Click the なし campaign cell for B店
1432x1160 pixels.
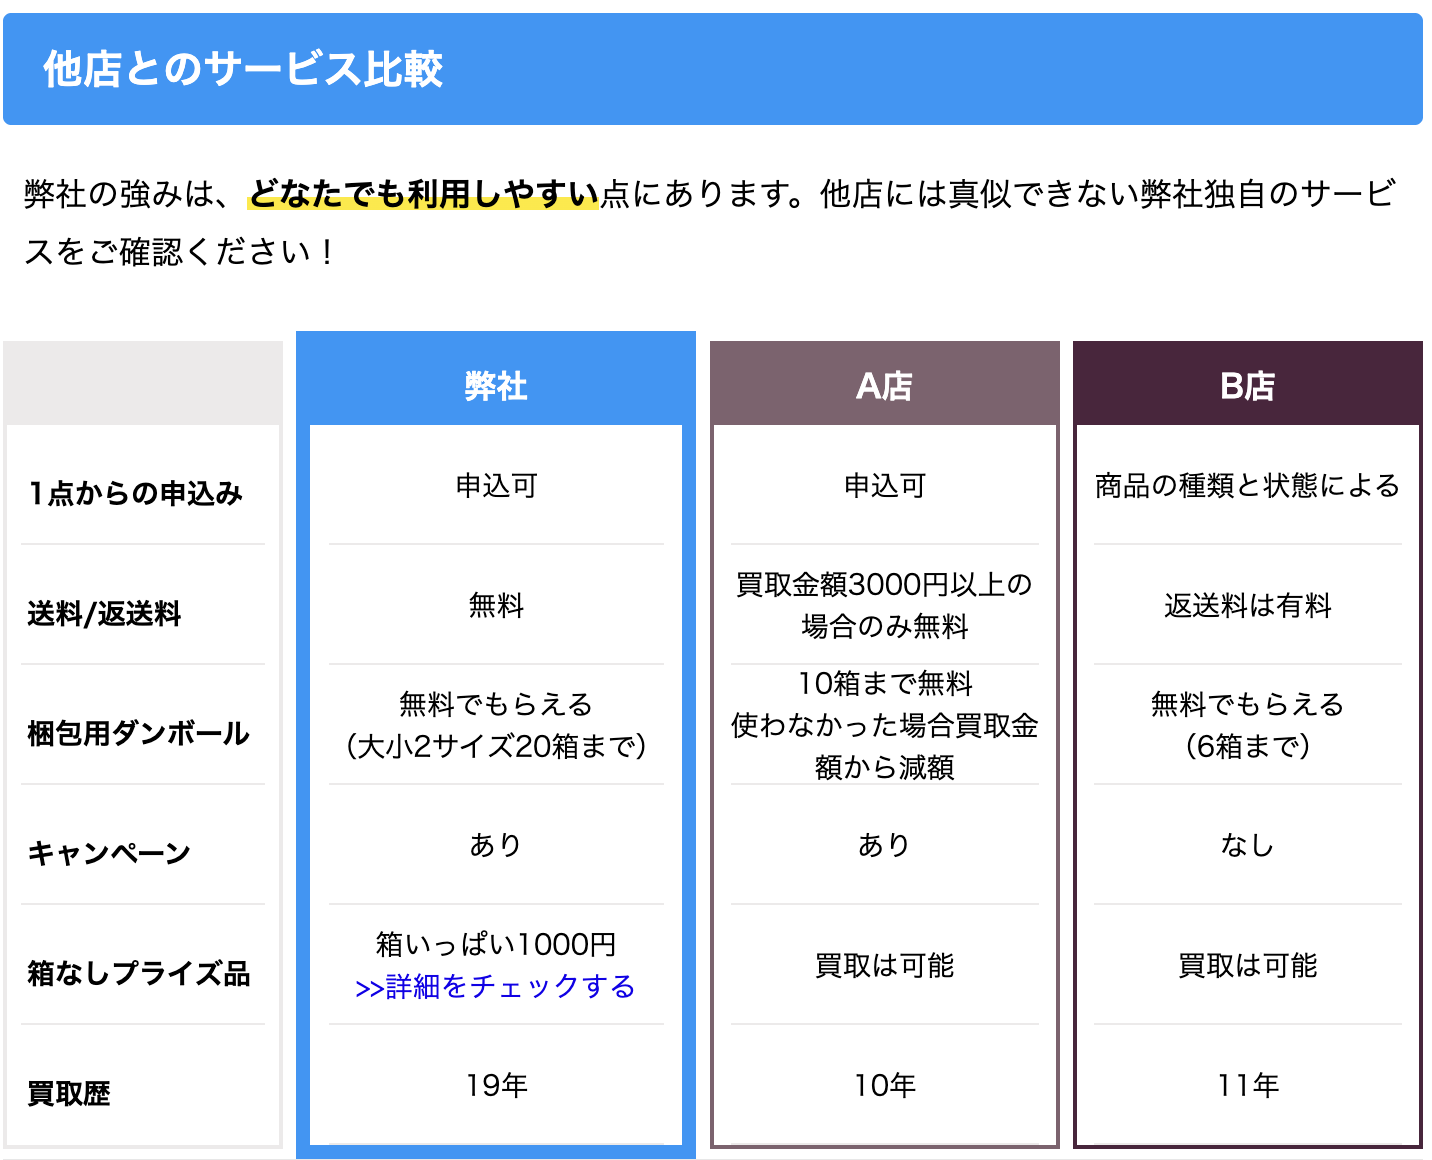1247,845
